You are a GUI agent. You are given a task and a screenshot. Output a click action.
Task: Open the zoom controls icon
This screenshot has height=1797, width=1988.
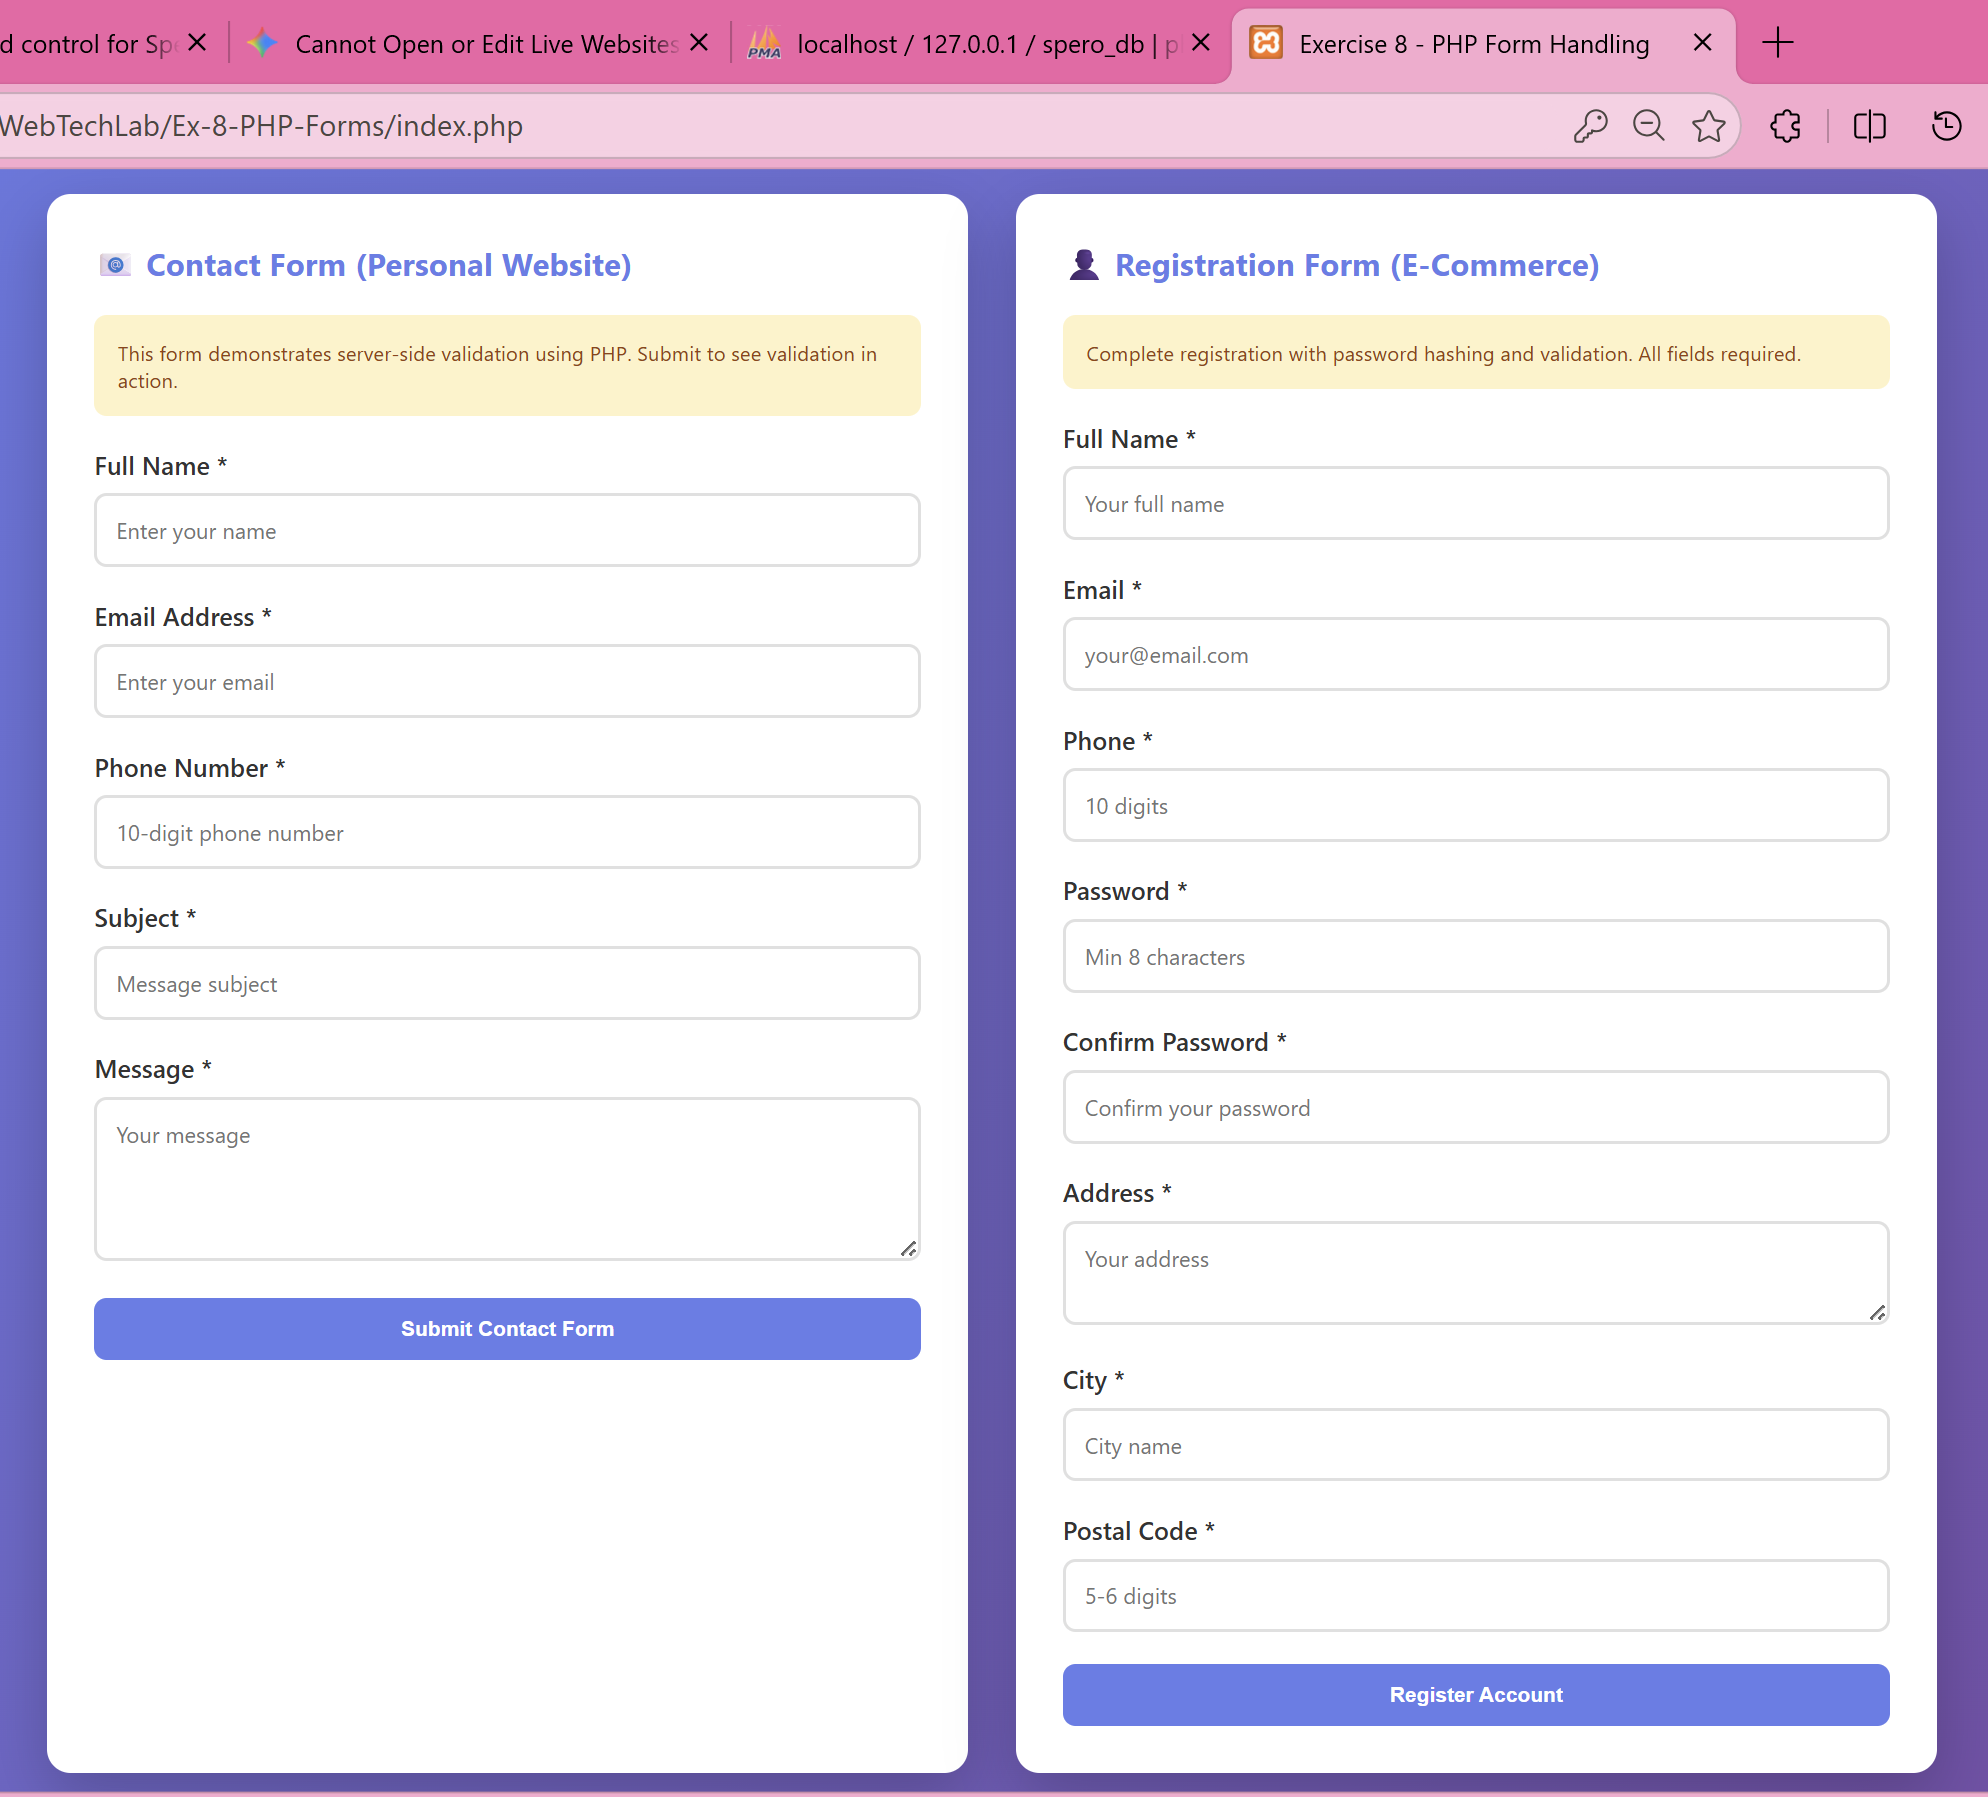(1650, 126)
